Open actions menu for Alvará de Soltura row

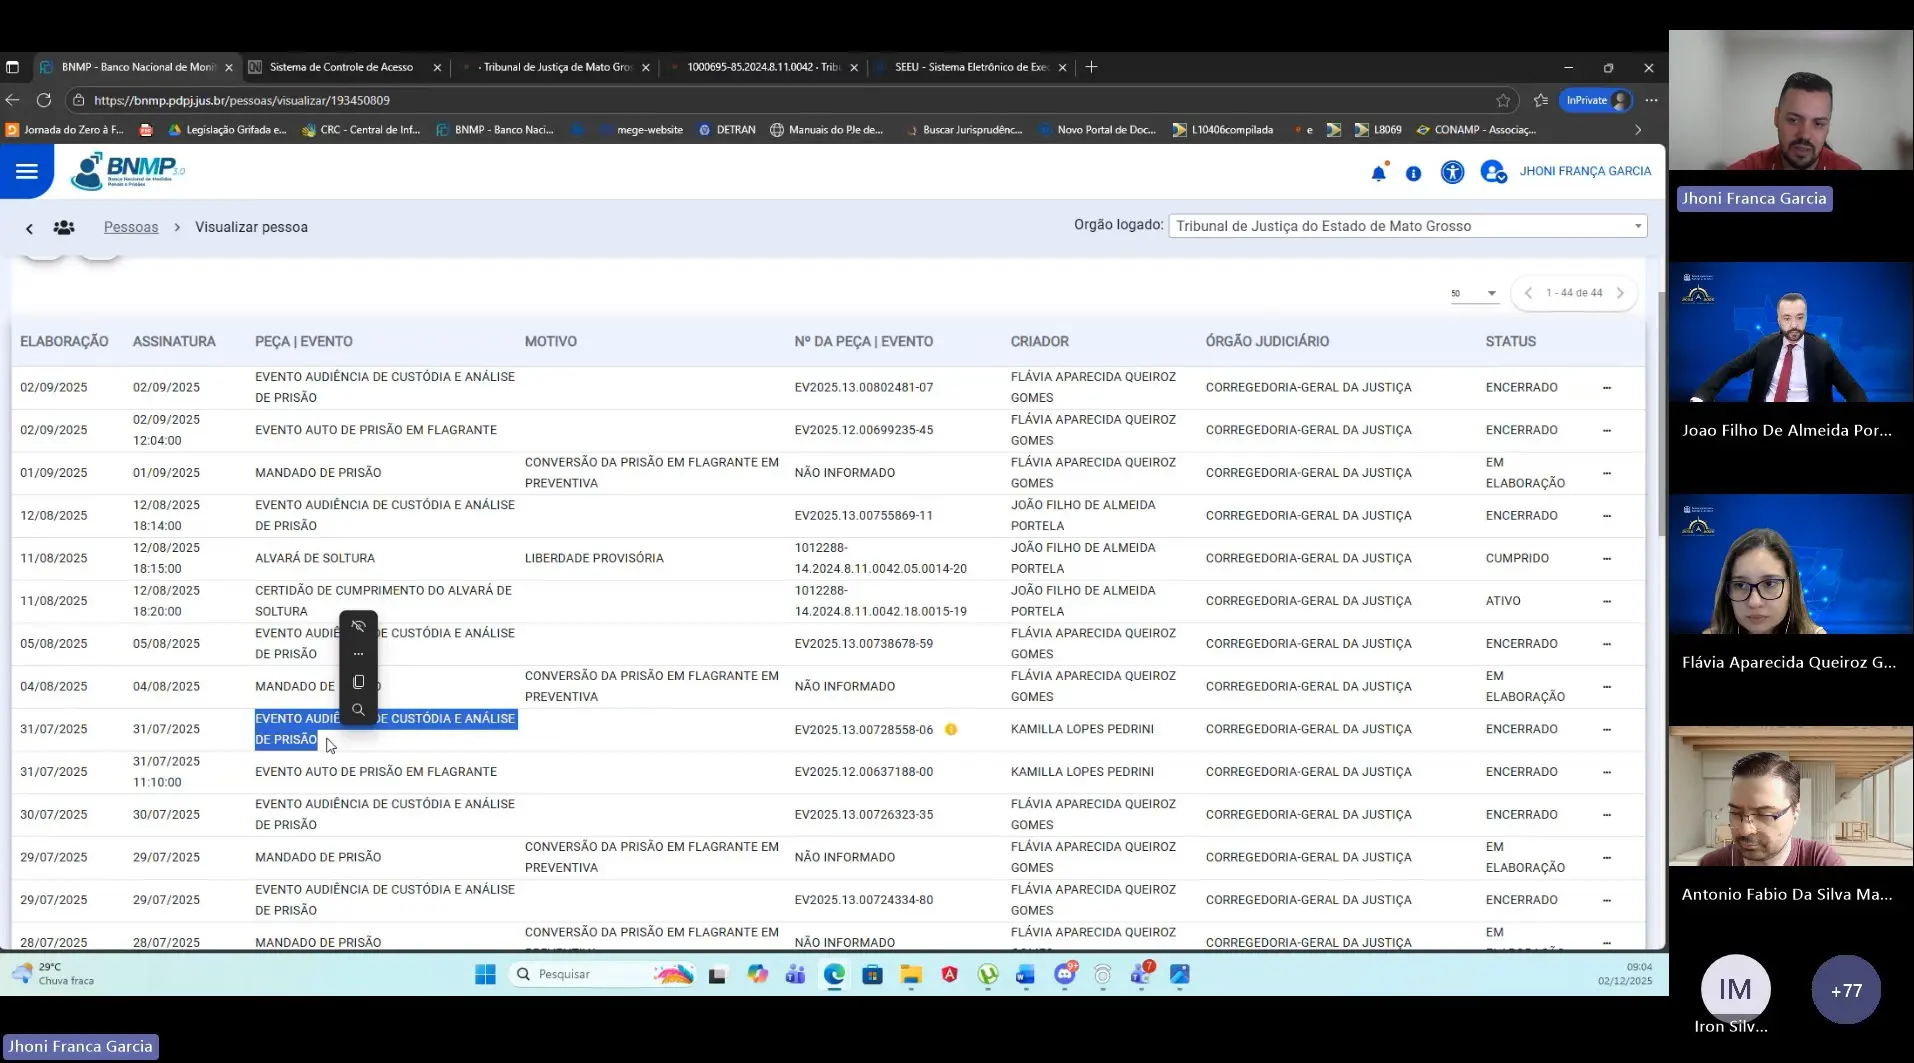pos(1607,559)
